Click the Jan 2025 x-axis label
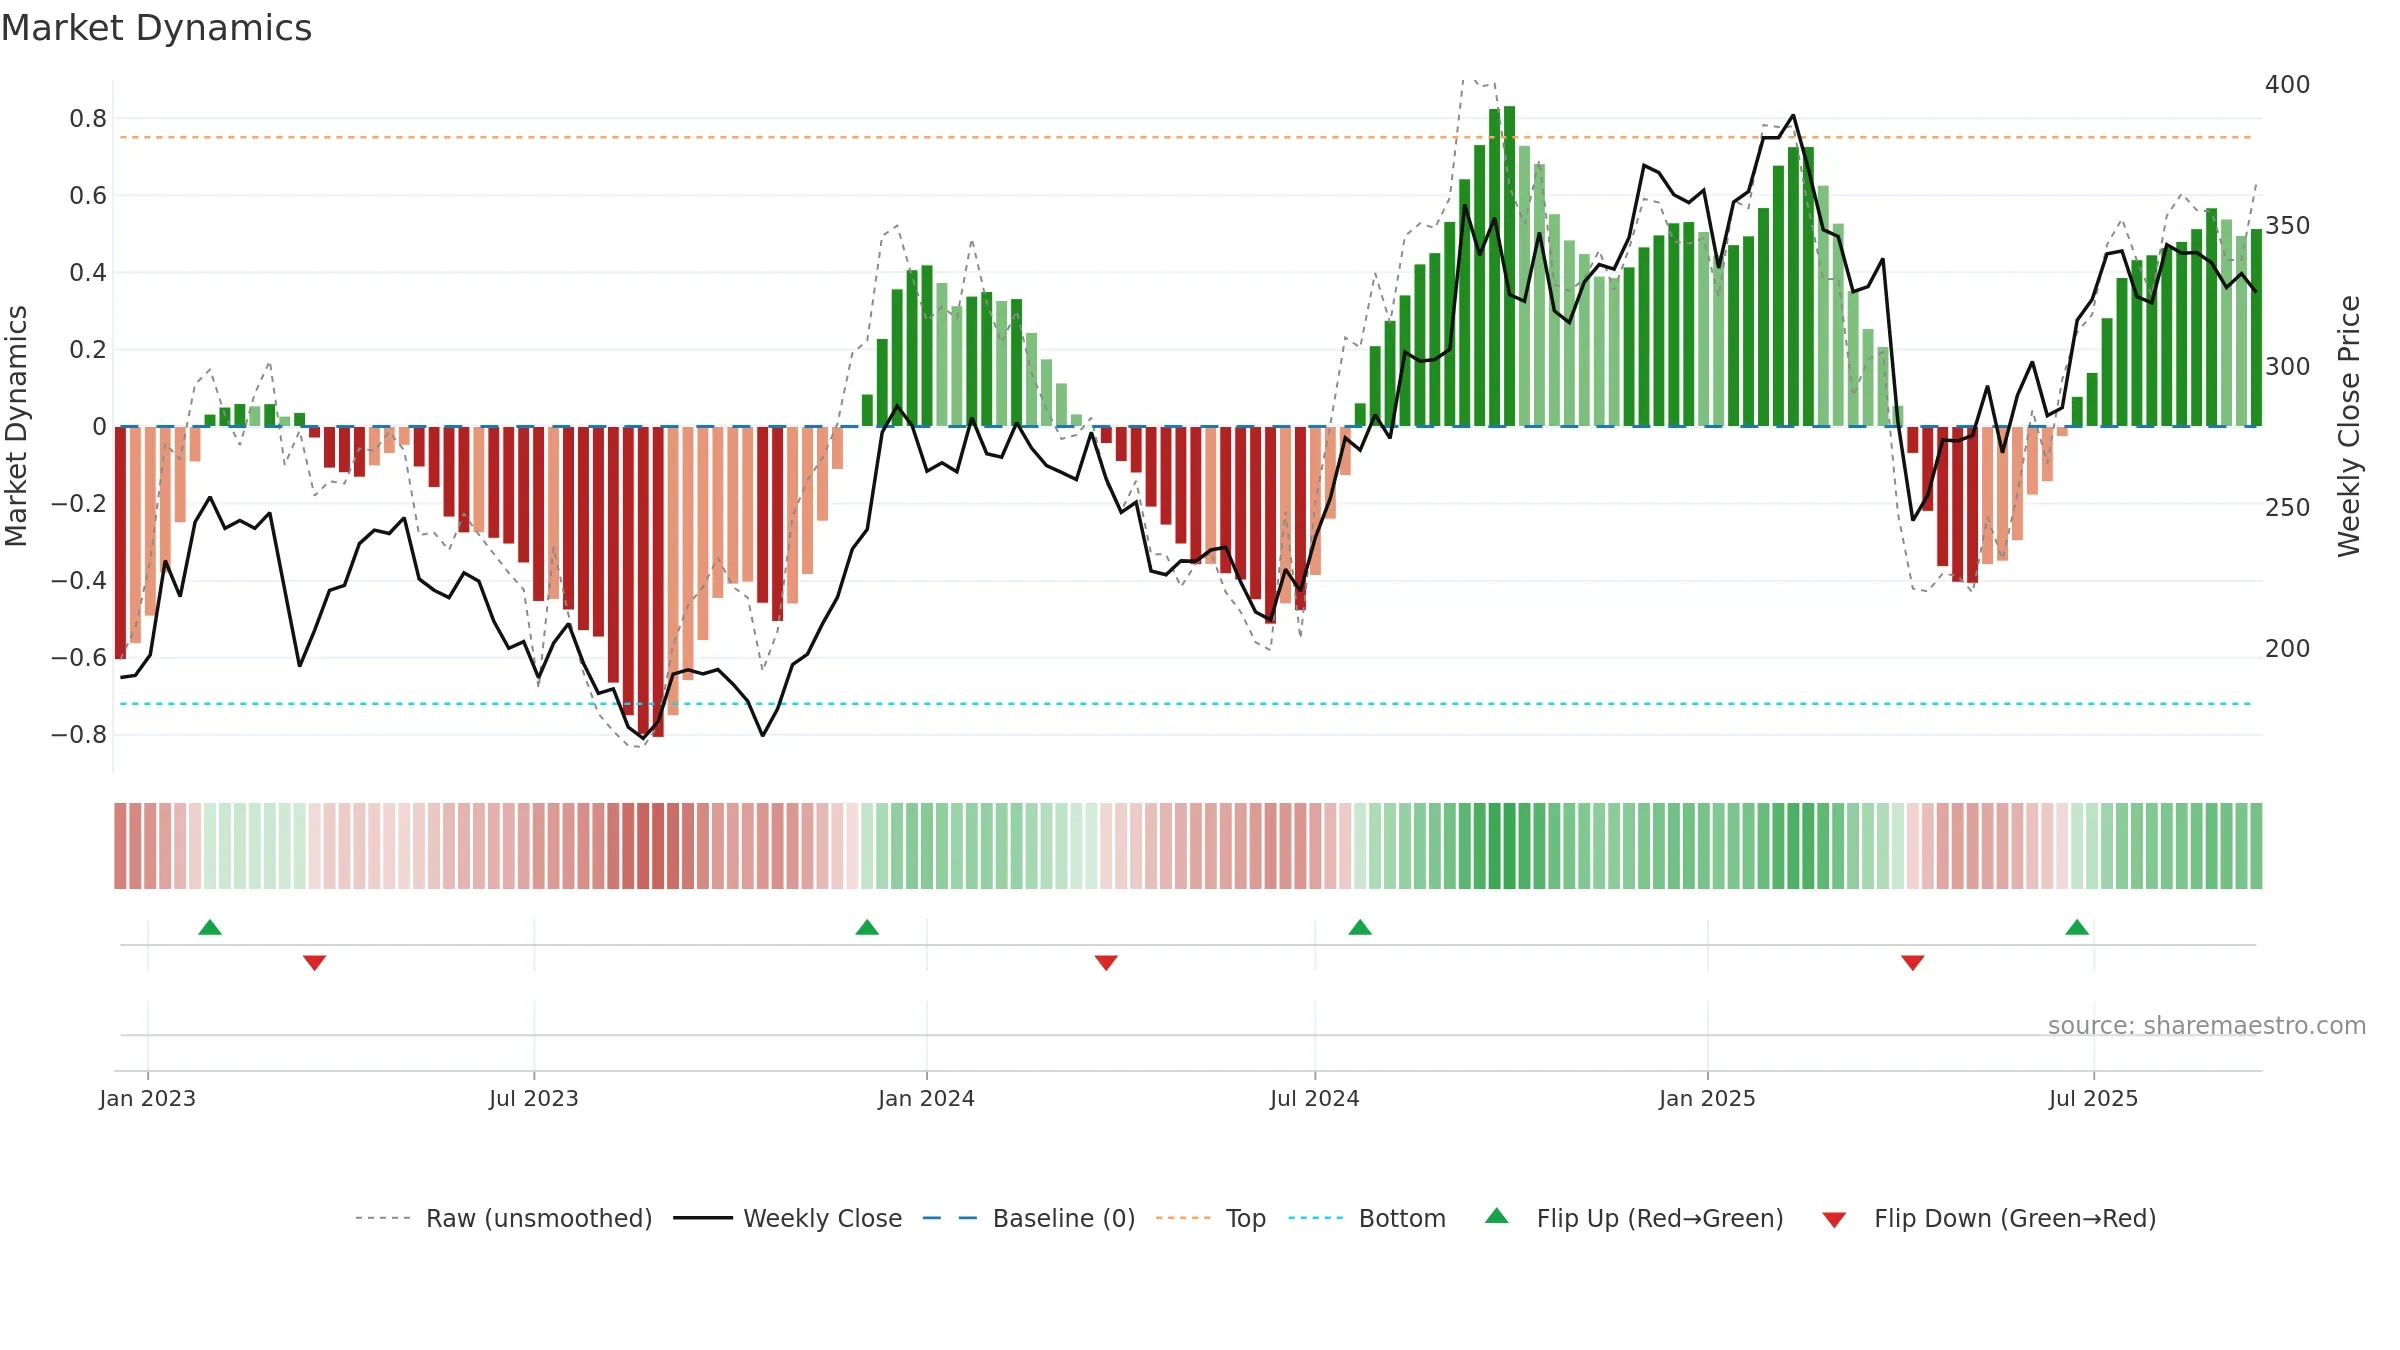This screenshot has width=2400, height=1350. click(x=1708, y=1098)
